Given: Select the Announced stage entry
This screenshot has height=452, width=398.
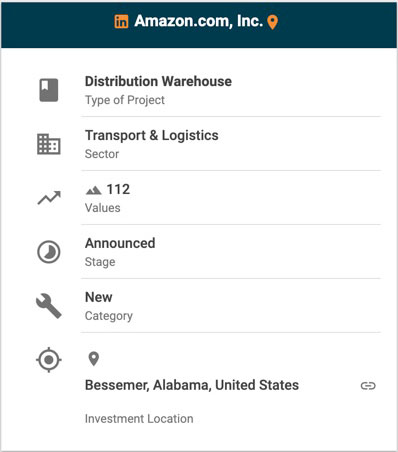Looking at the screenshot, I should 120,243.
